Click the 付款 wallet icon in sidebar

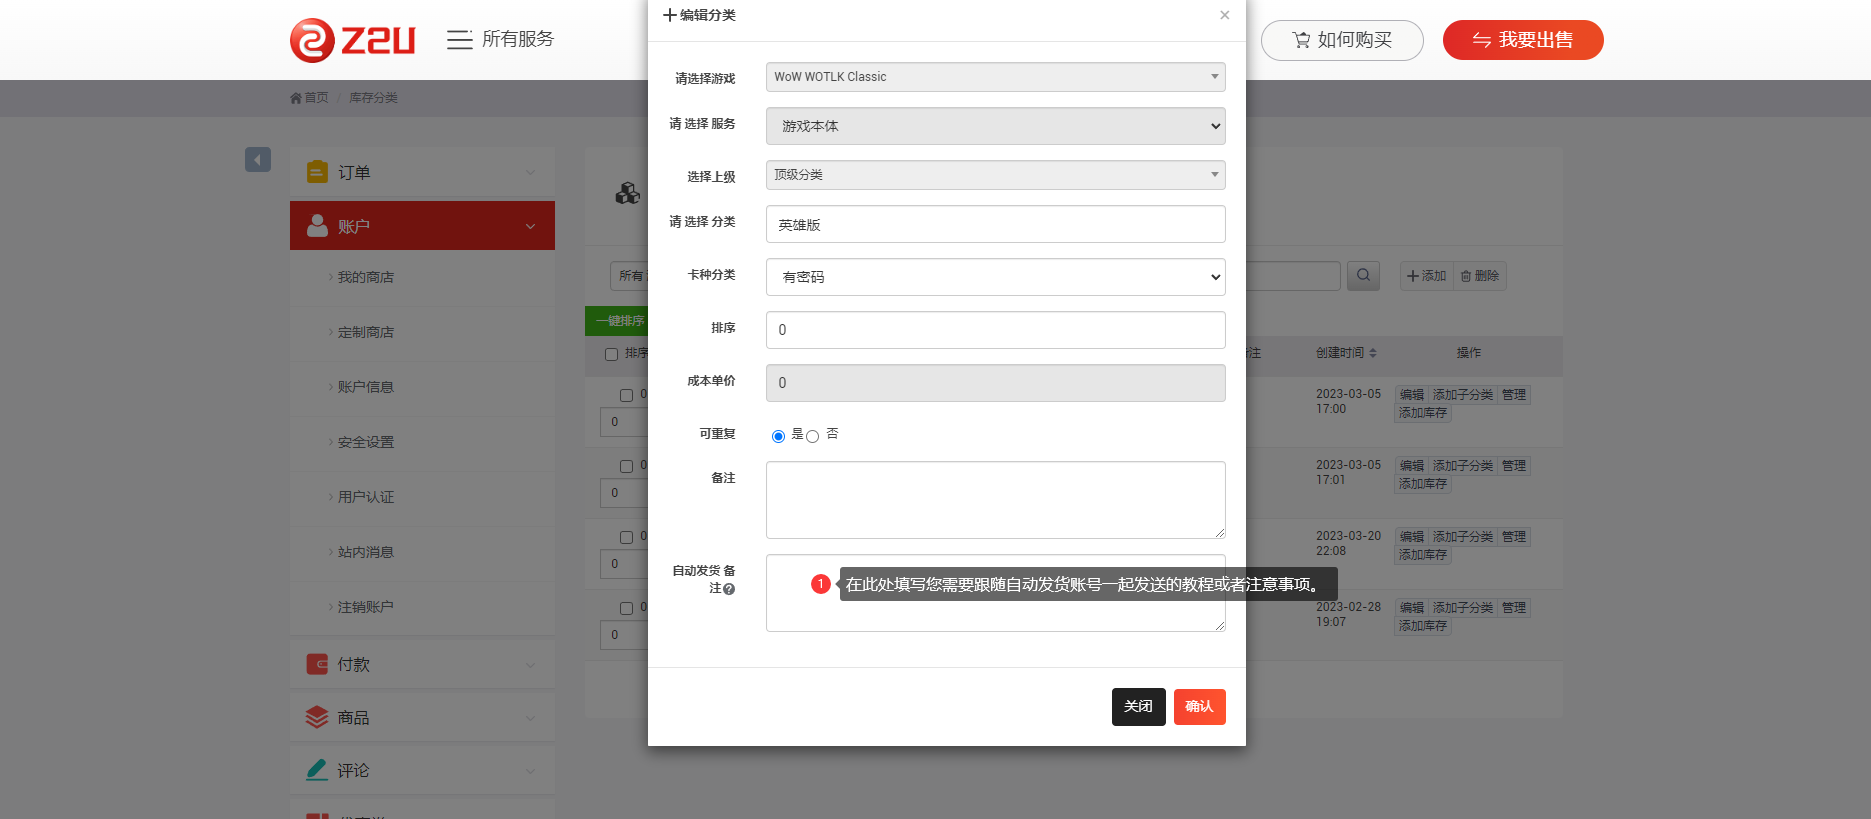(317, 664)
